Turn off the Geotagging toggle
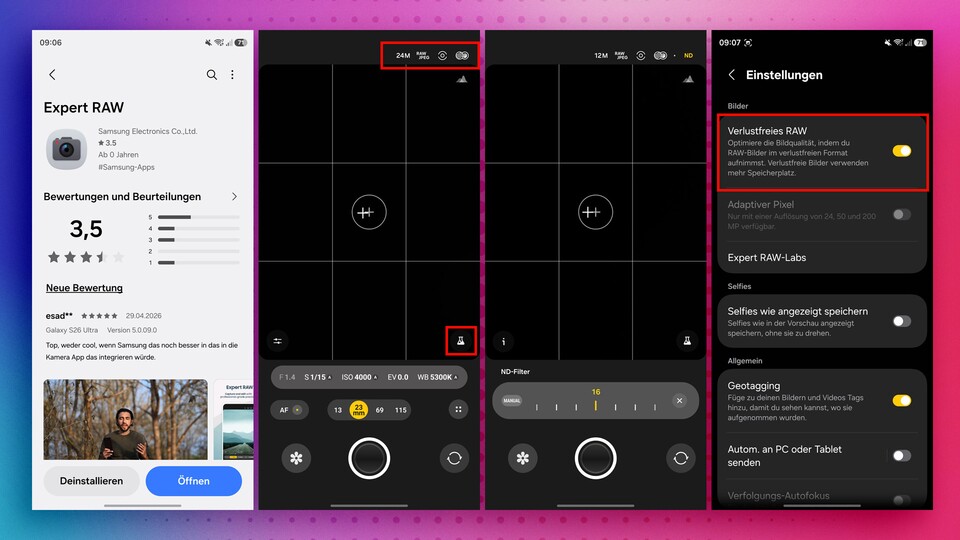 [901, 400]
